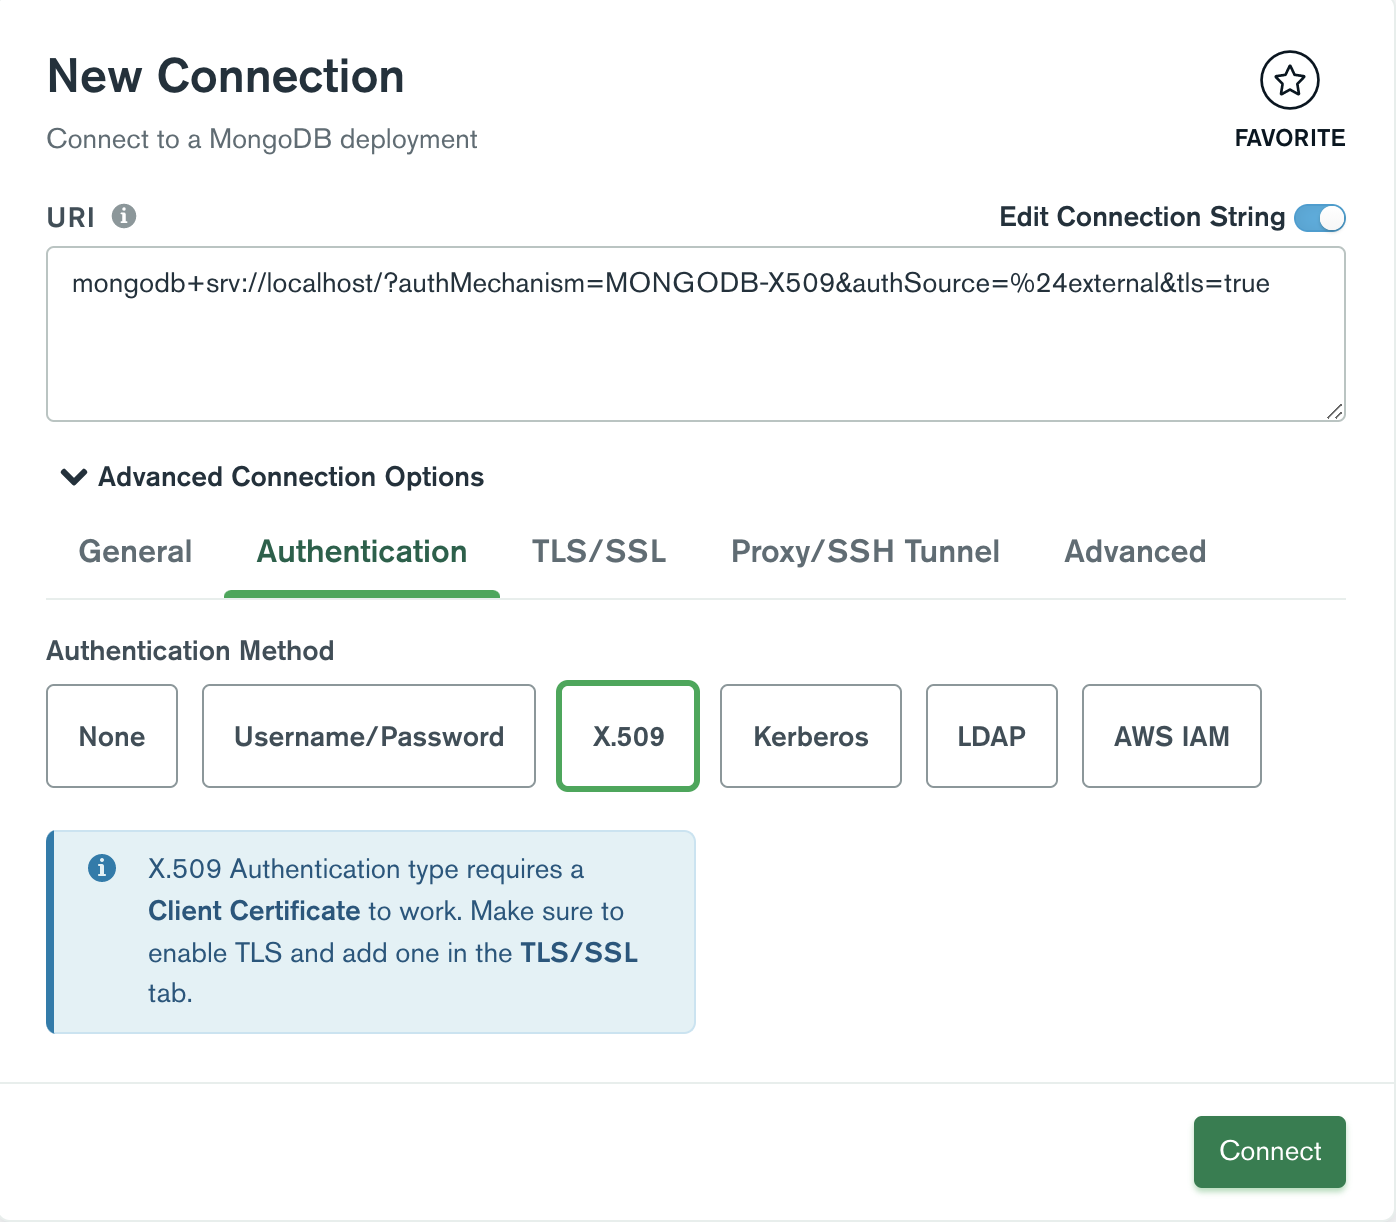Choose Username/Password authentication method
The width and height of the screenshot is (1396, 1222).
pos(369,736)
